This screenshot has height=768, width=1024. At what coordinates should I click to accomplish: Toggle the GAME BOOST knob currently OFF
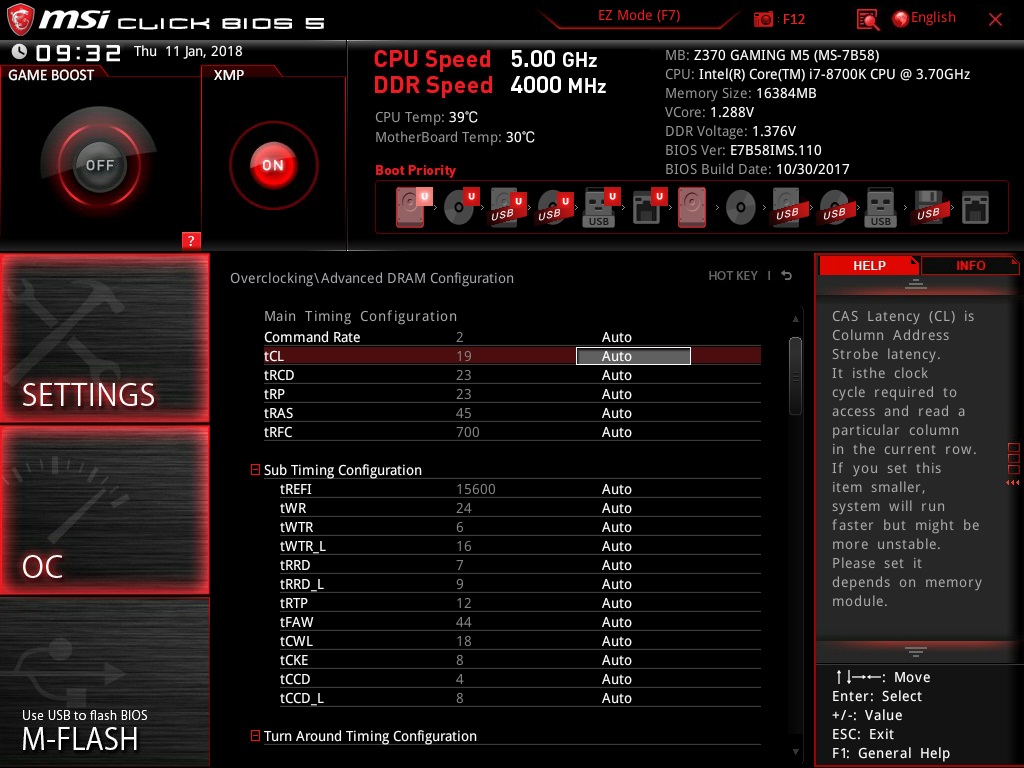pos(99,165)
